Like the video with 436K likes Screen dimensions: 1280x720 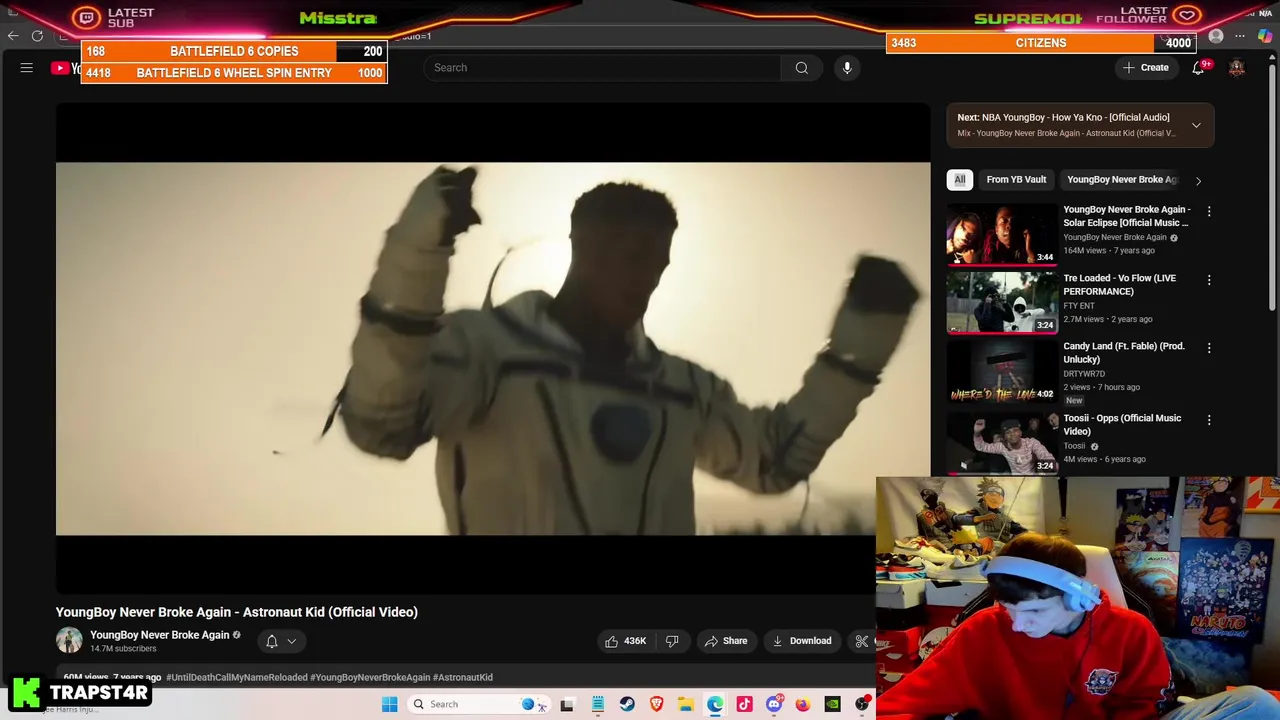point(626,641)
